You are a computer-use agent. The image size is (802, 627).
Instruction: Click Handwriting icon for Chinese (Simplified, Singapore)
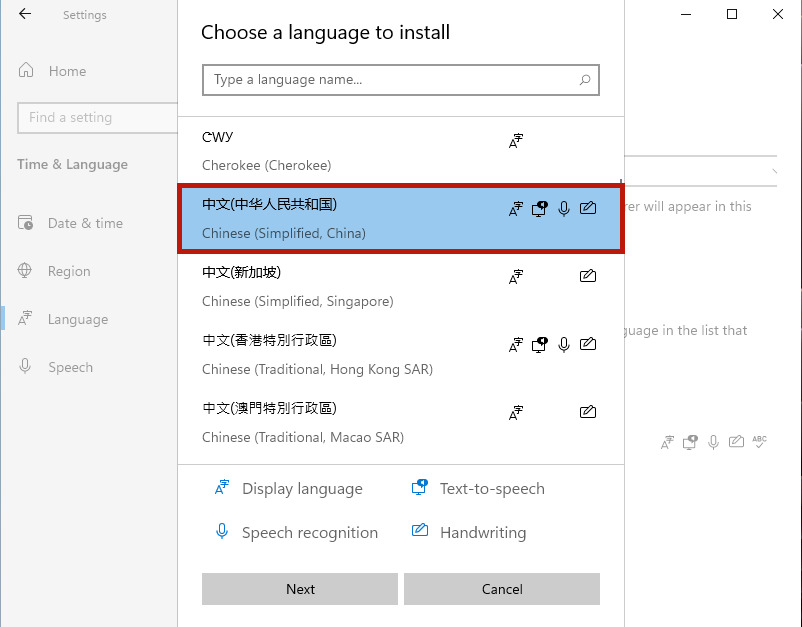tap(587, 276)
